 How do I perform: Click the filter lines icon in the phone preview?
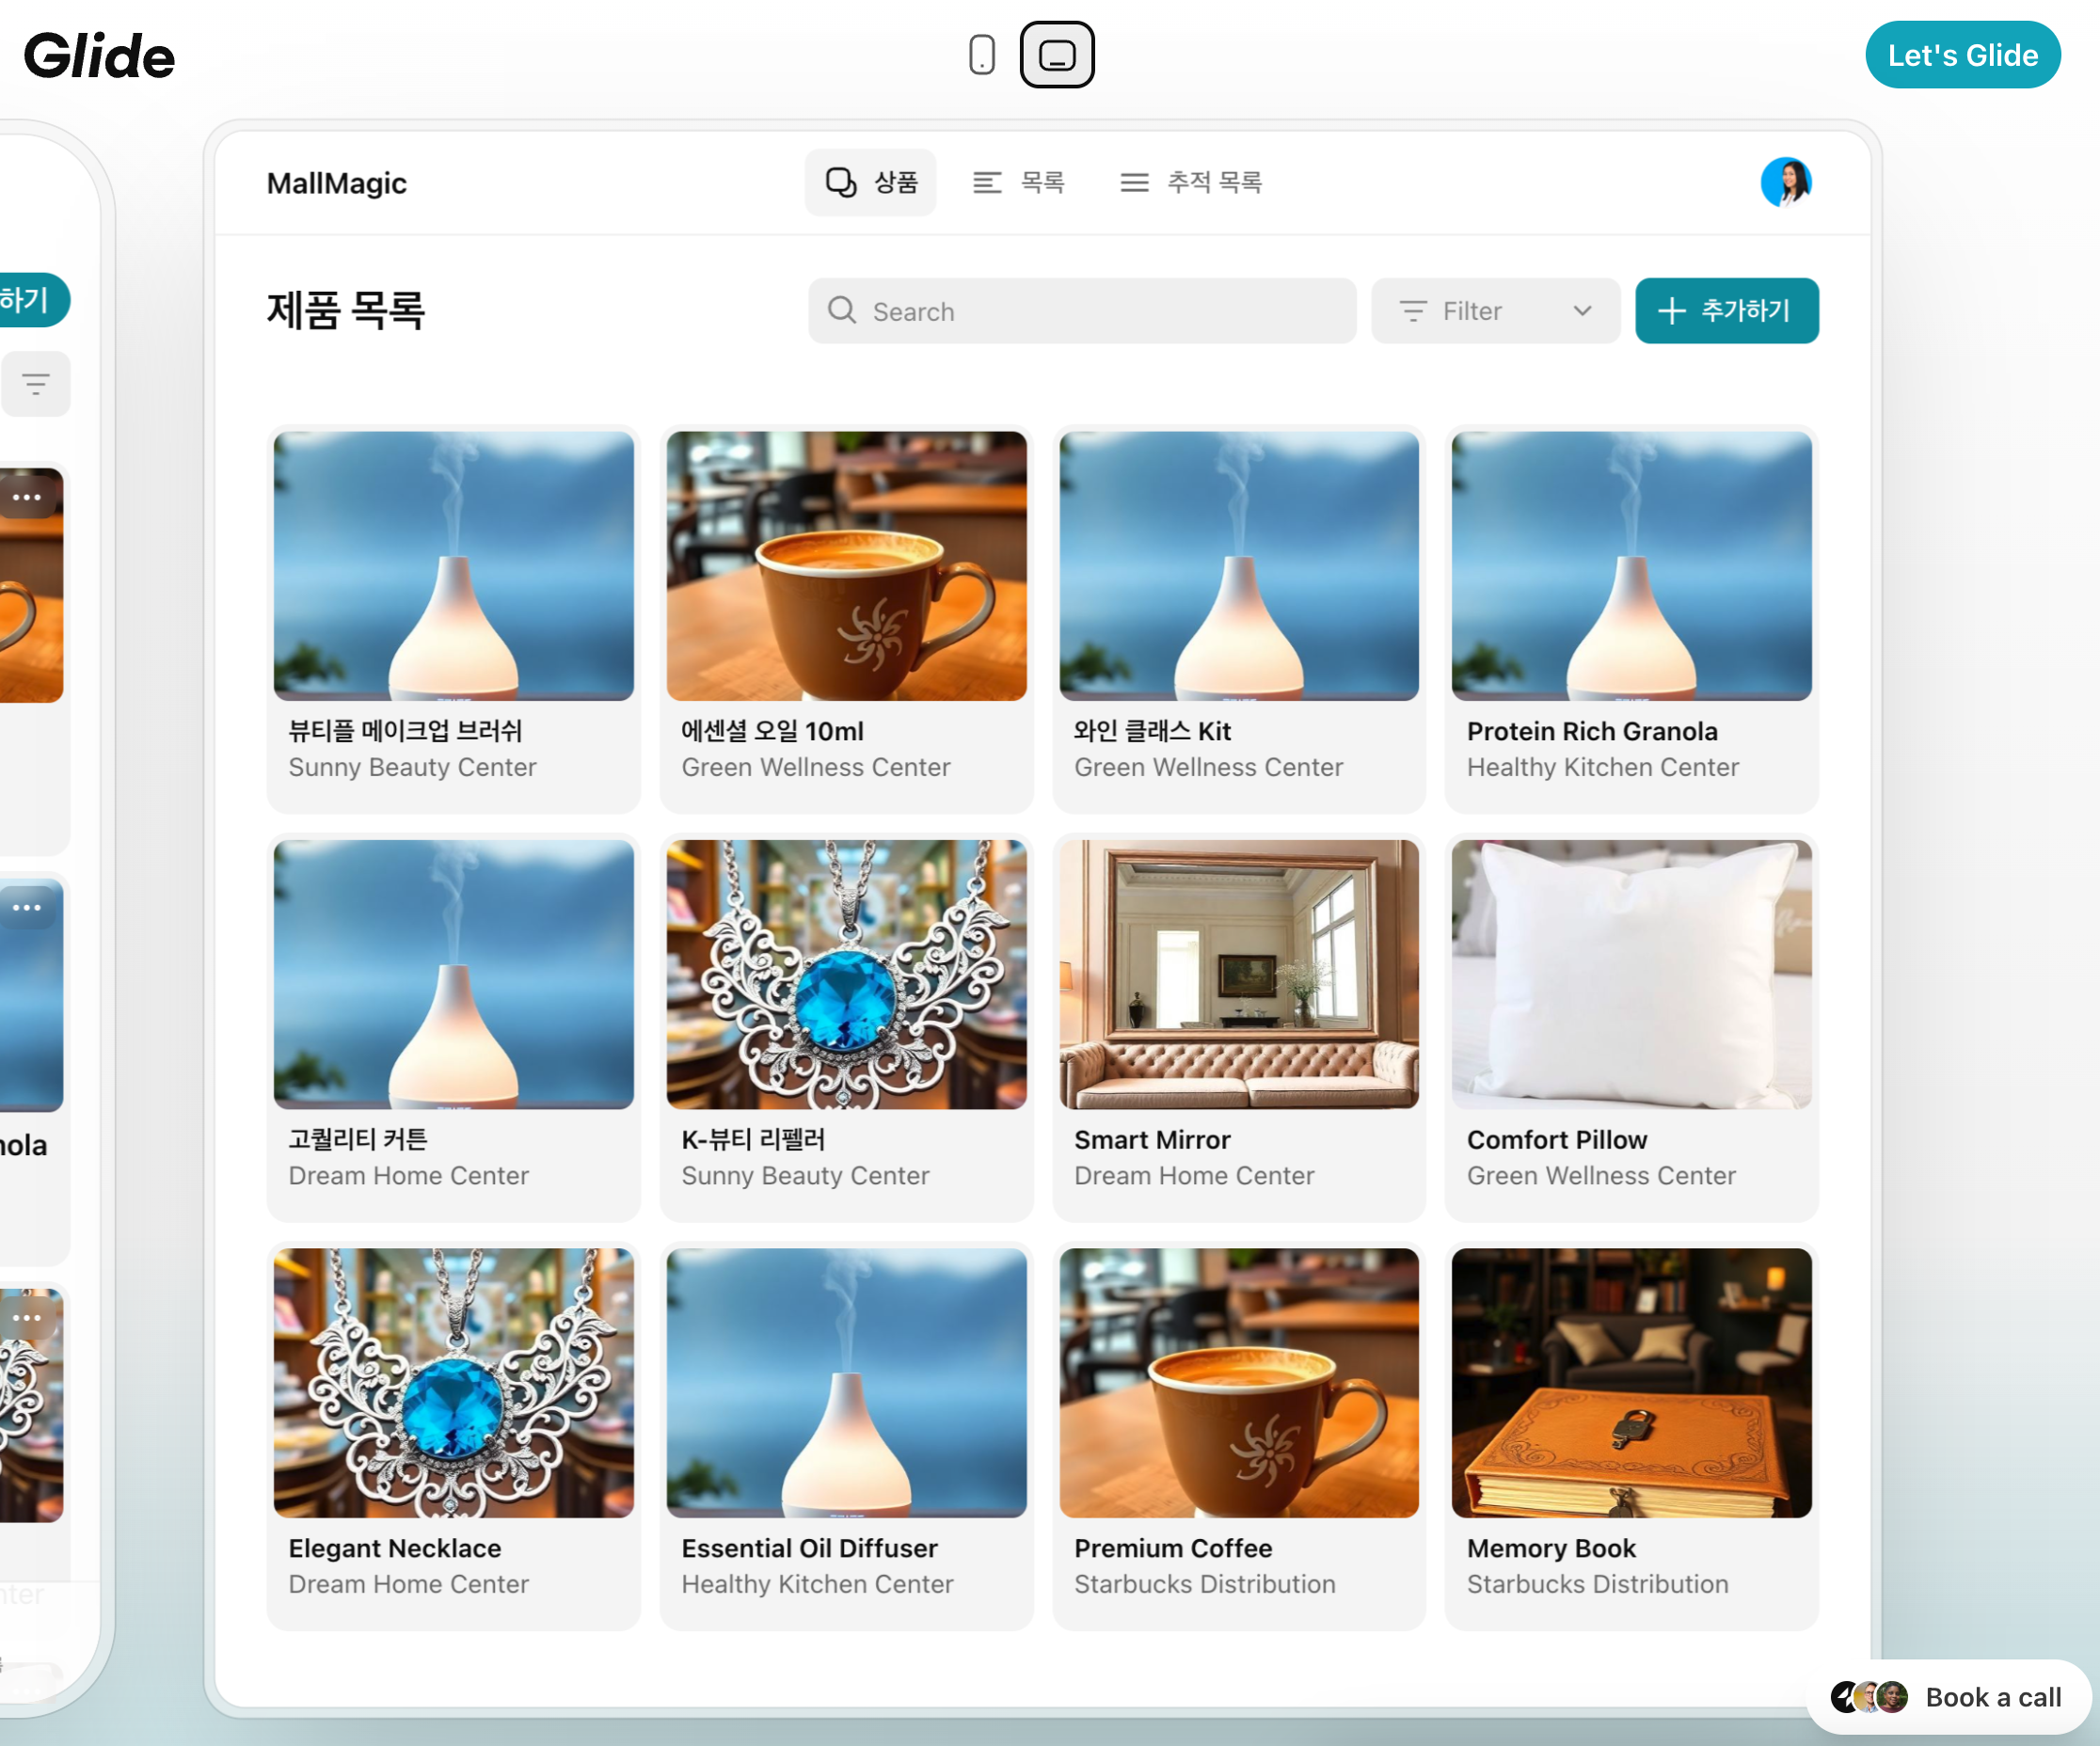coord(36,383)
